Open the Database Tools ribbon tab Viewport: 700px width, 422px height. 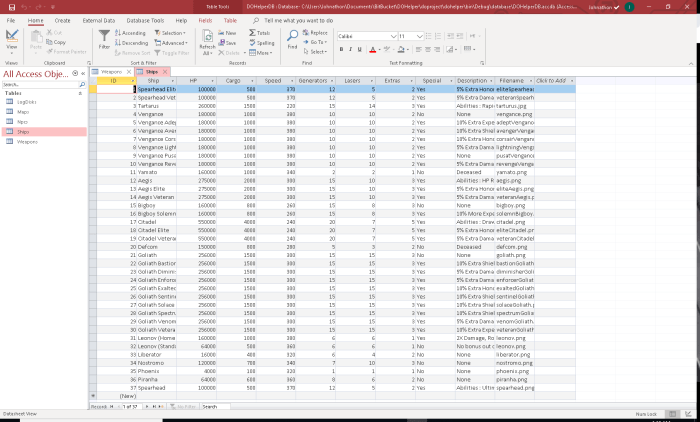click(x=146, y=20)
